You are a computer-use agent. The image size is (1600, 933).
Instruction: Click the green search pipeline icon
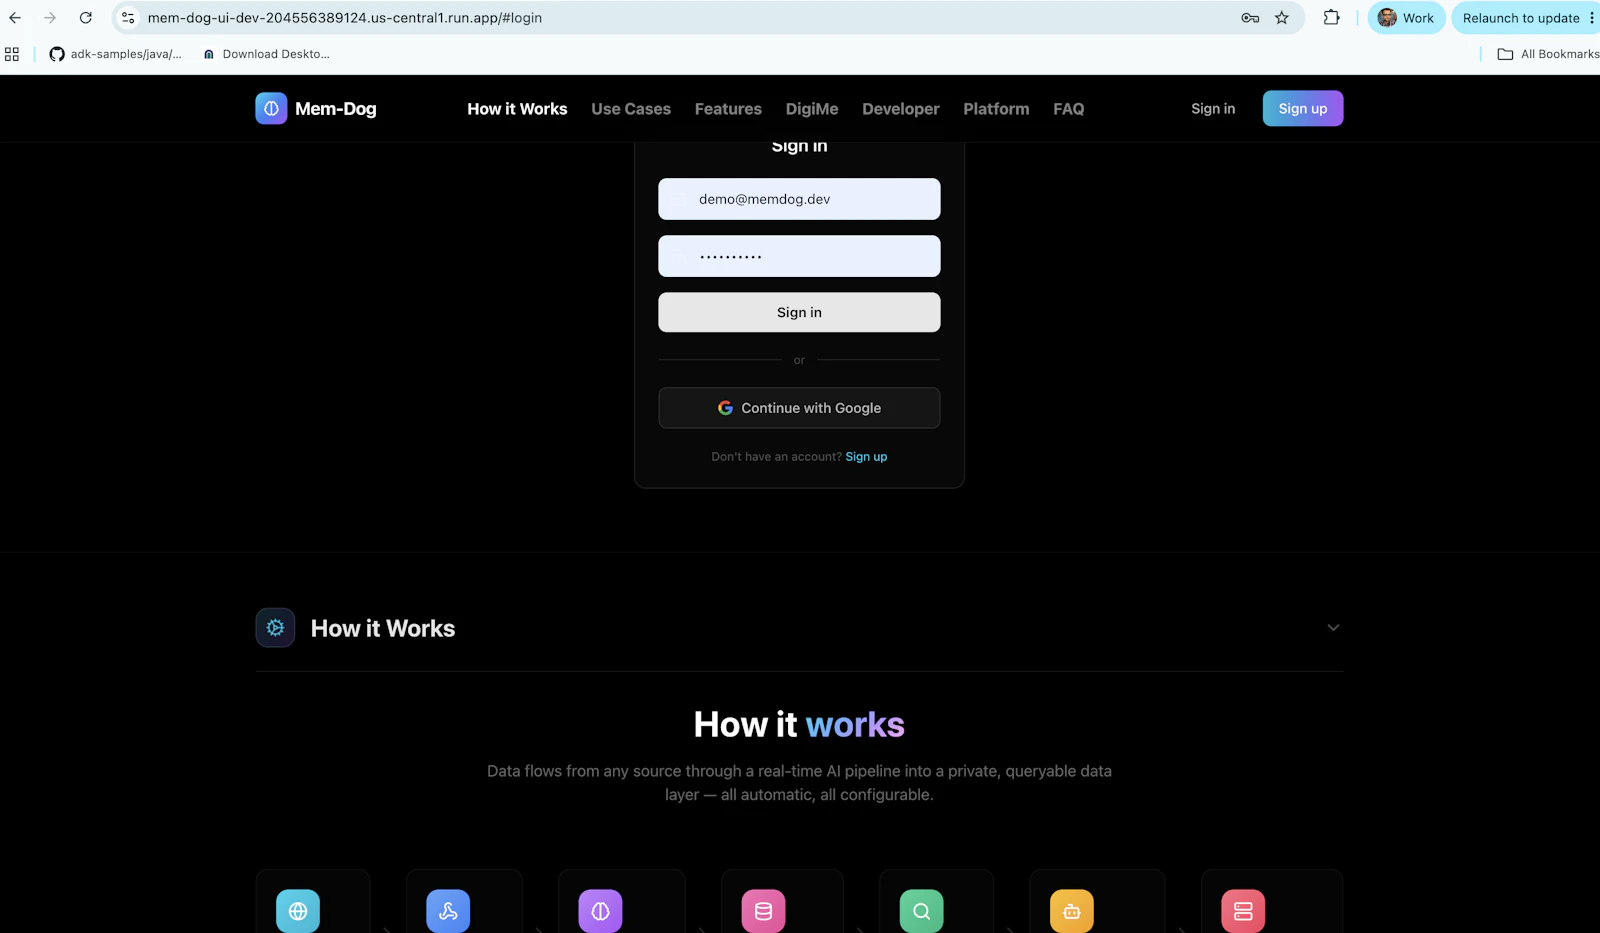pos(921,911)
